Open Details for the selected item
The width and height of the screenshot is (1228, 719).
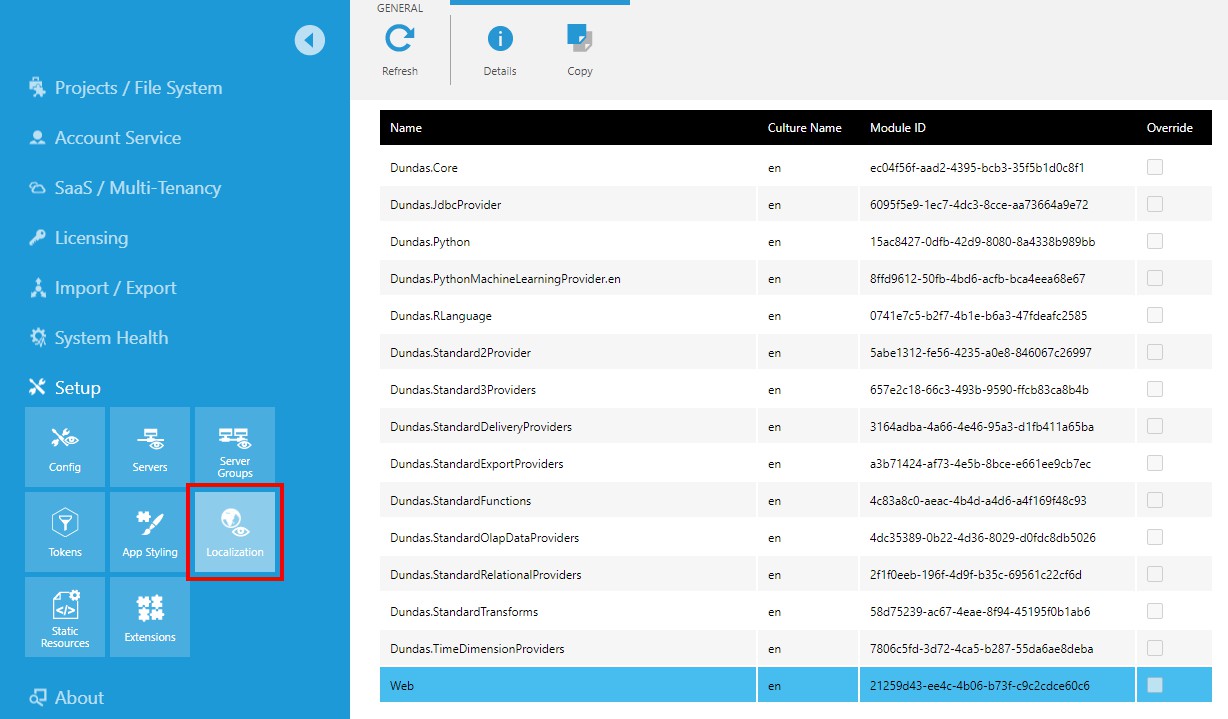click(499, 45)
